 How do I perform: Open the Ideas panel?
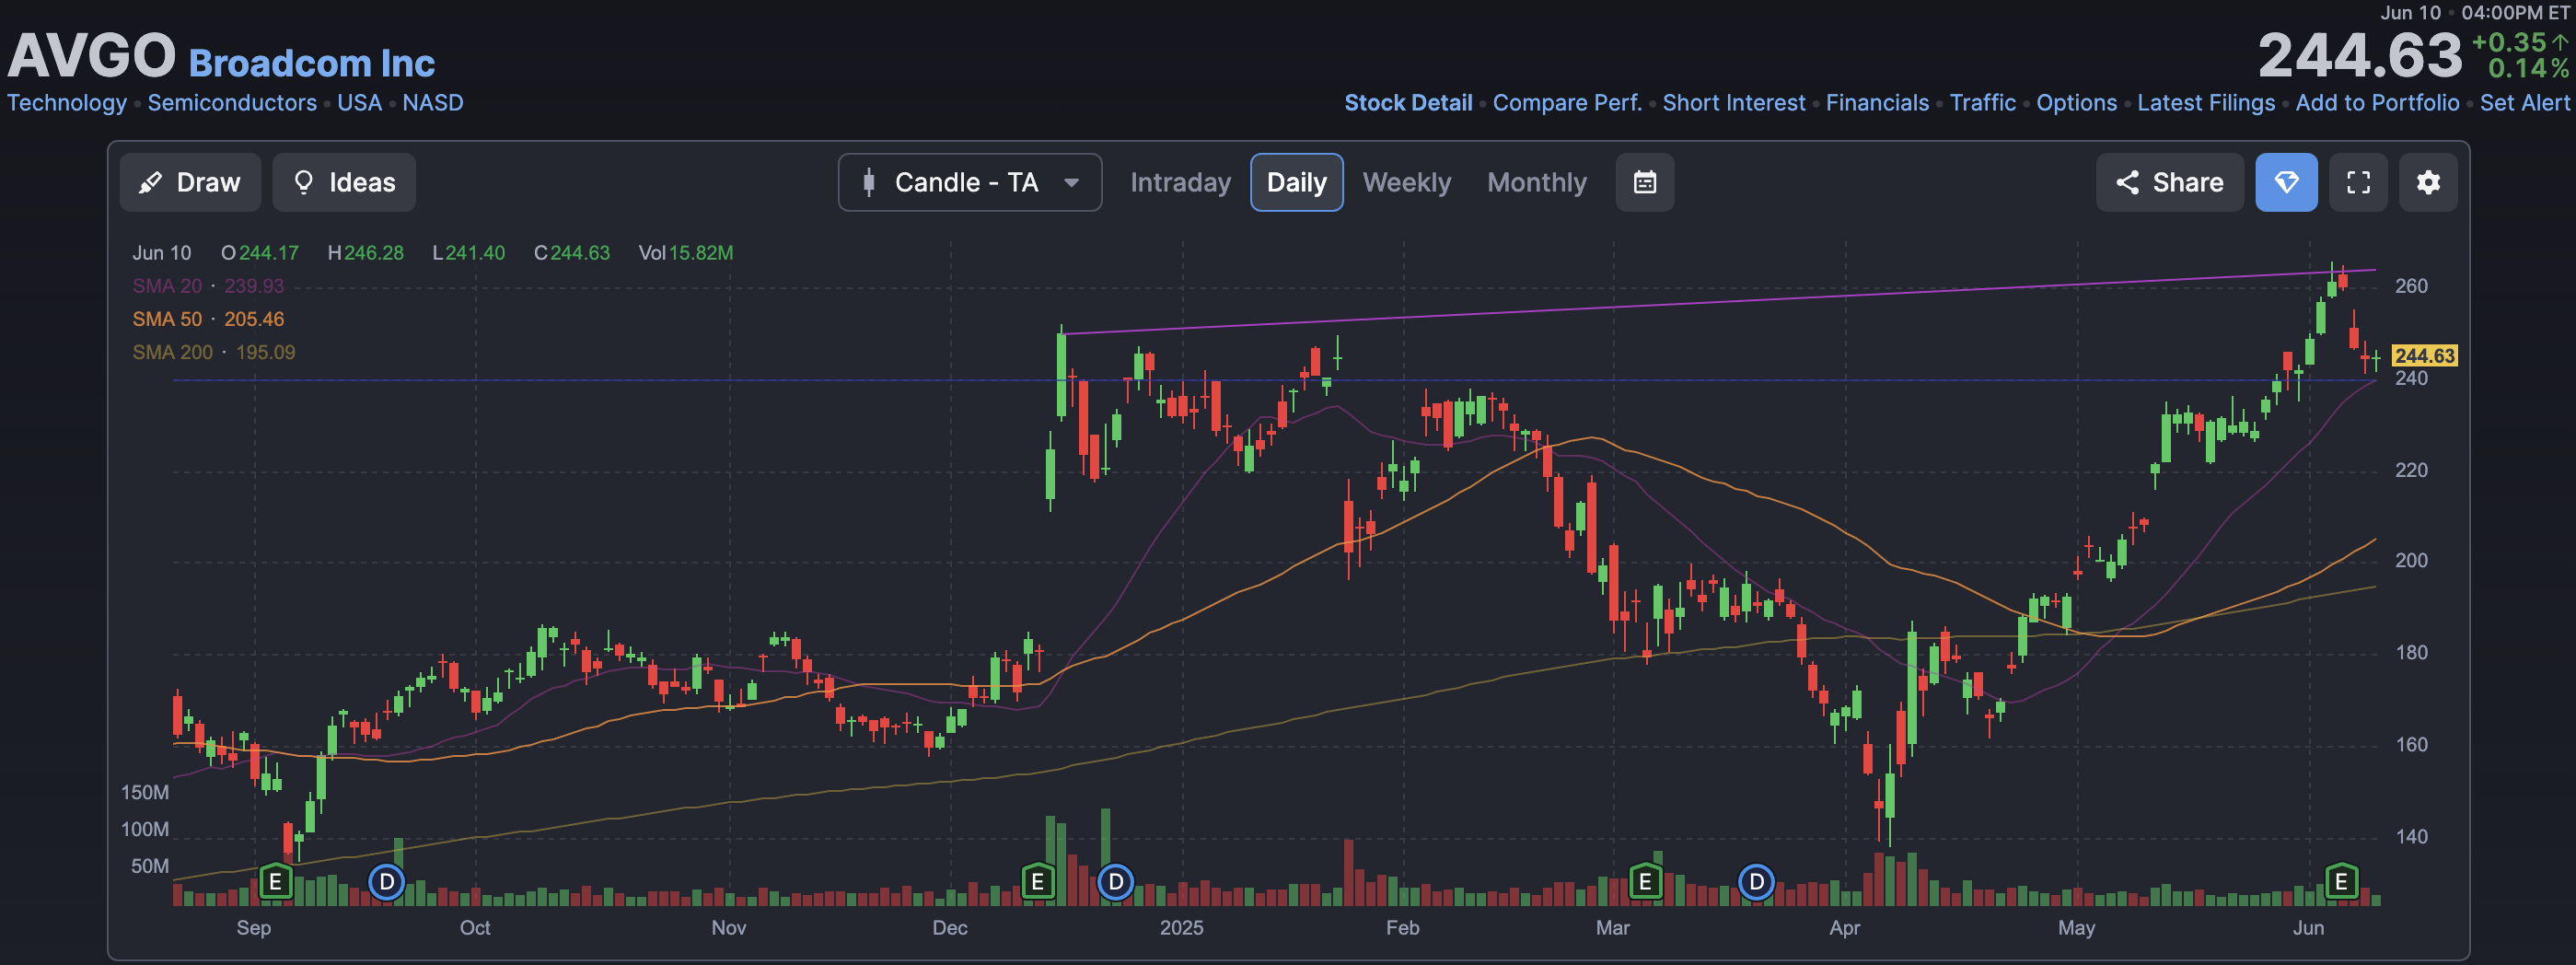(344, 182)
